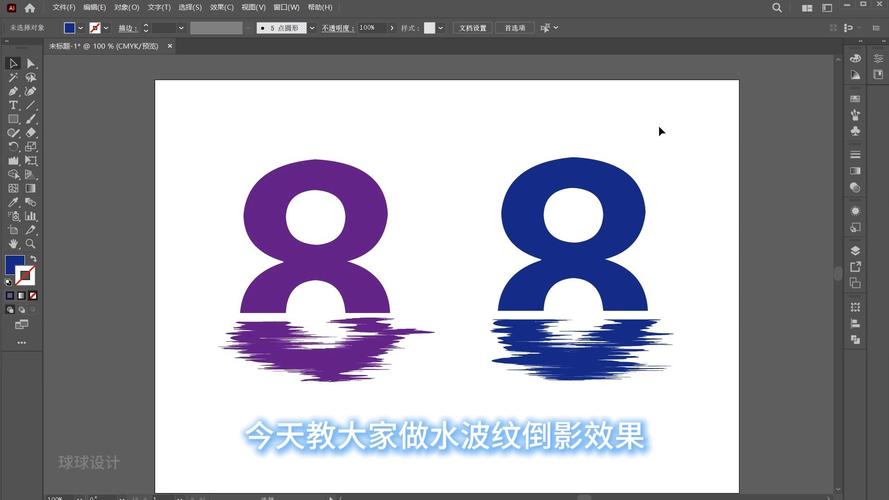
Task: Go to the Home screen icon
Action: (x=29, y=7)
